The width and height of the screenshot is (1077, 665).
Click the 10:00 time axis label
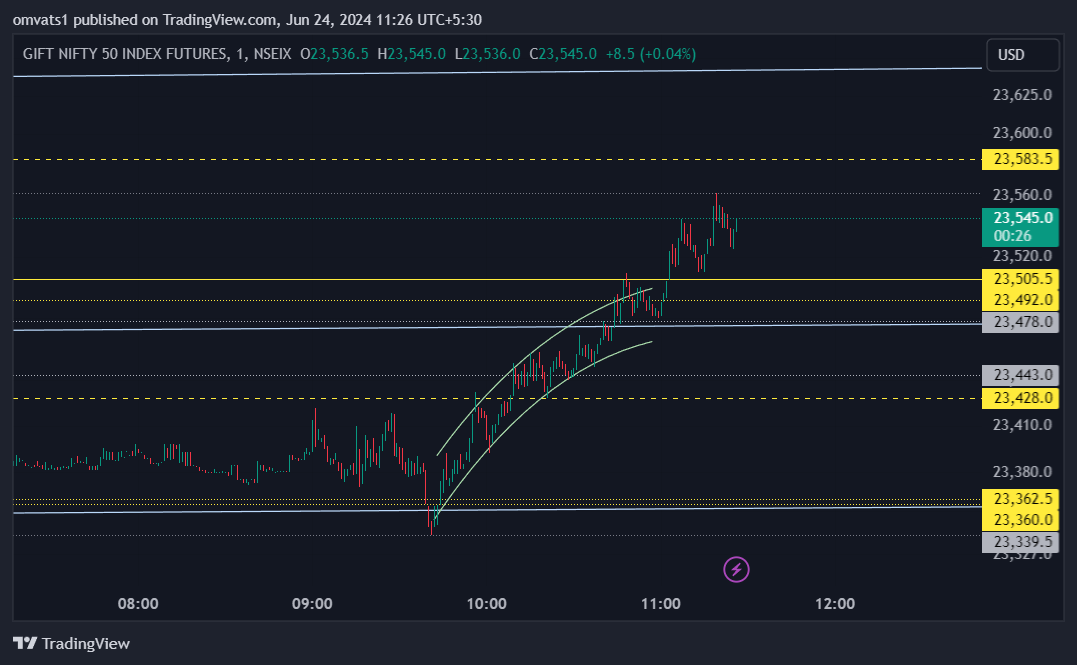(486, 604)
